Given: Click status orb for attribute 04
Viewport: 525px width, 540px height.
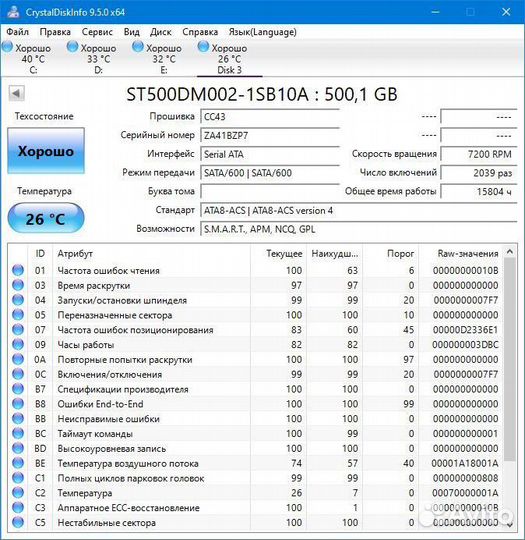Looking at the screenshot, I should tap(18, 300).
